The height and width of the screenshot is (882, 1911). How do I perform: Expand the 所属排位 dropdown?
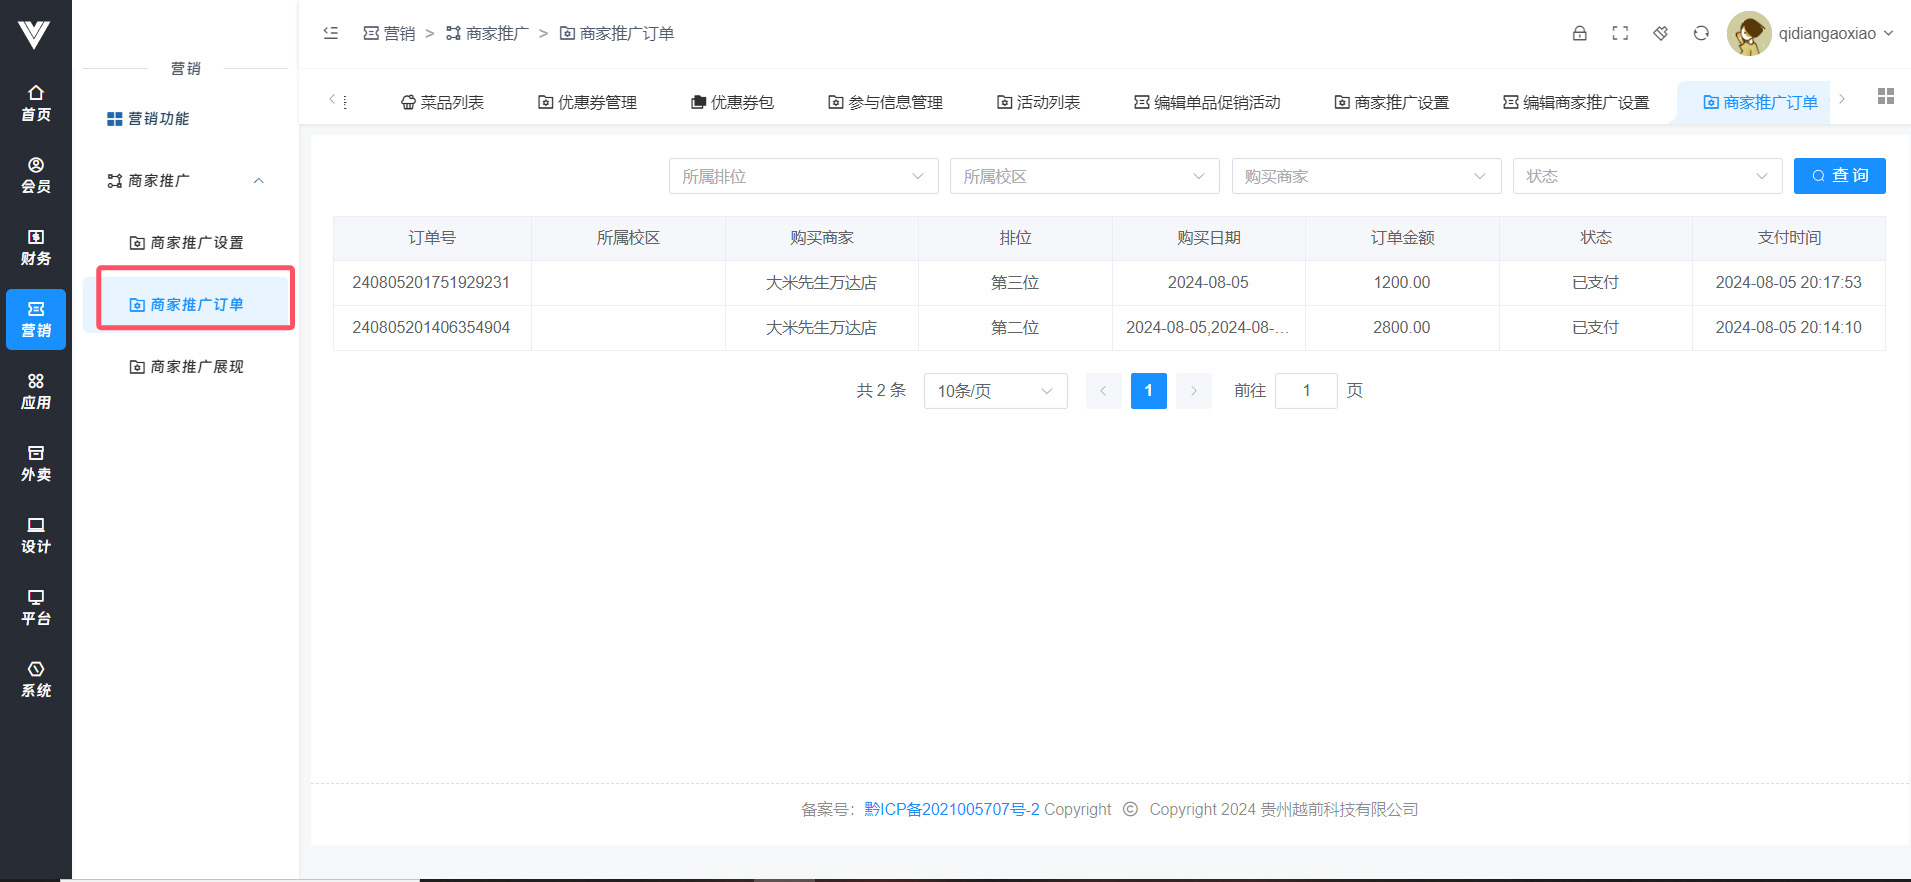click(x=803, y=176)
